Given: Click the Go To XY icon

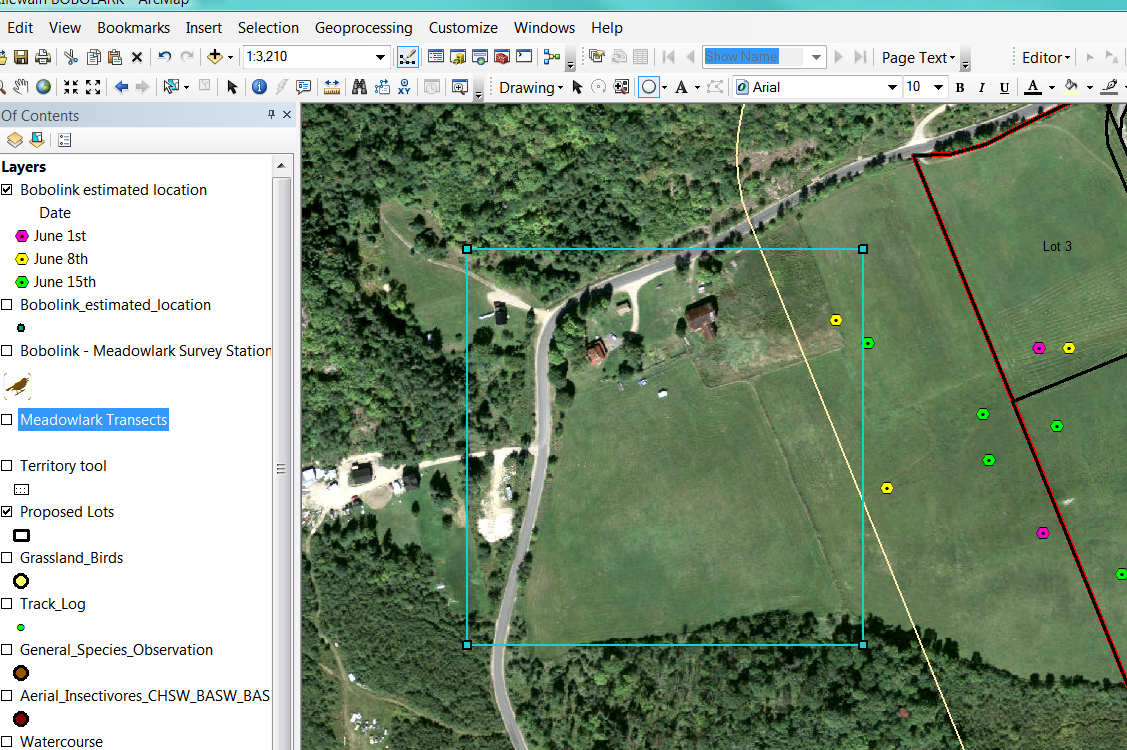Looking at the screenshot, I should click(x=404, y=87).
